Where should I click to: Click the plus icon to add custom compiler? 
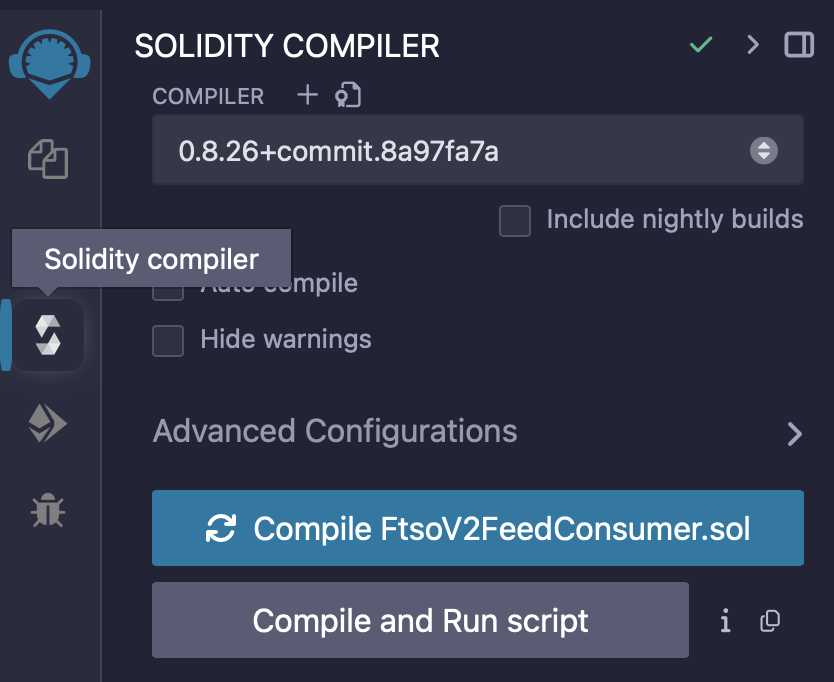(x=308, y=95)
